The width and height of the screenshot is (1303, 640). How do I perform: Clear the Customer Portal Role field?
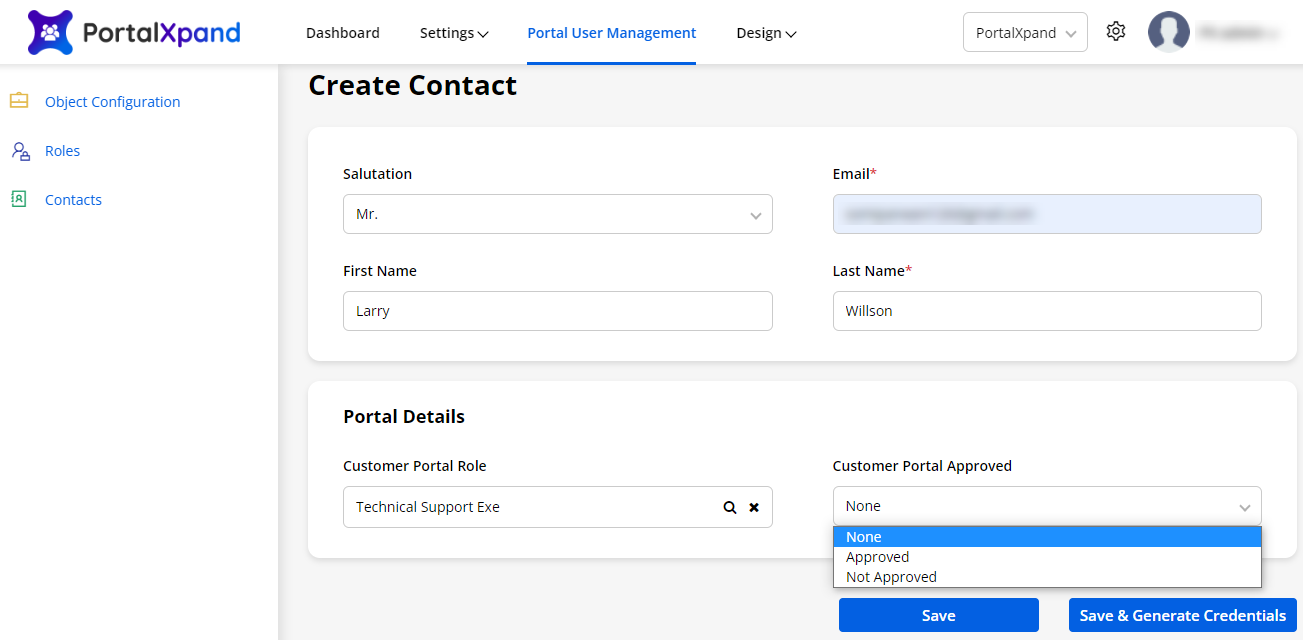[754, 507]
